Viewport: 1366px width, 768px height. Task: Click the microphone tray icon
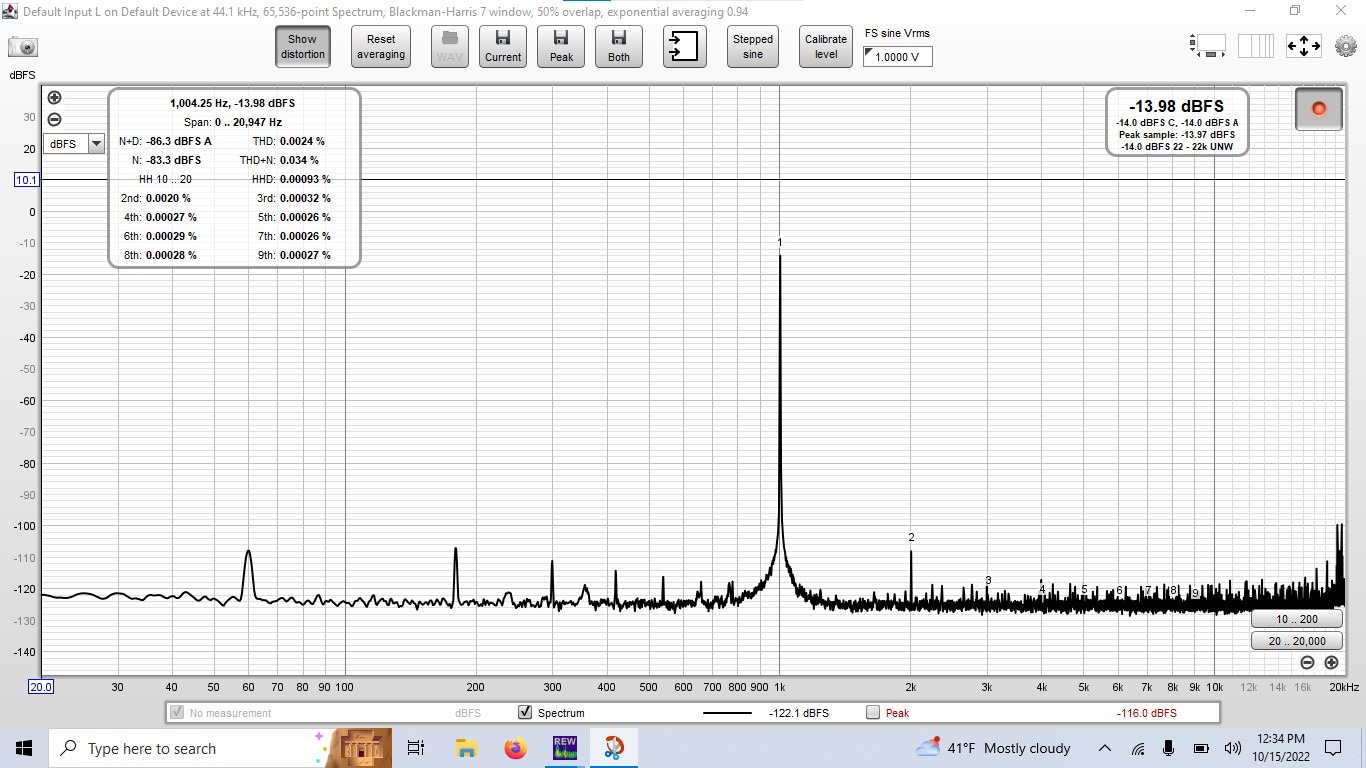(1169, 748)
